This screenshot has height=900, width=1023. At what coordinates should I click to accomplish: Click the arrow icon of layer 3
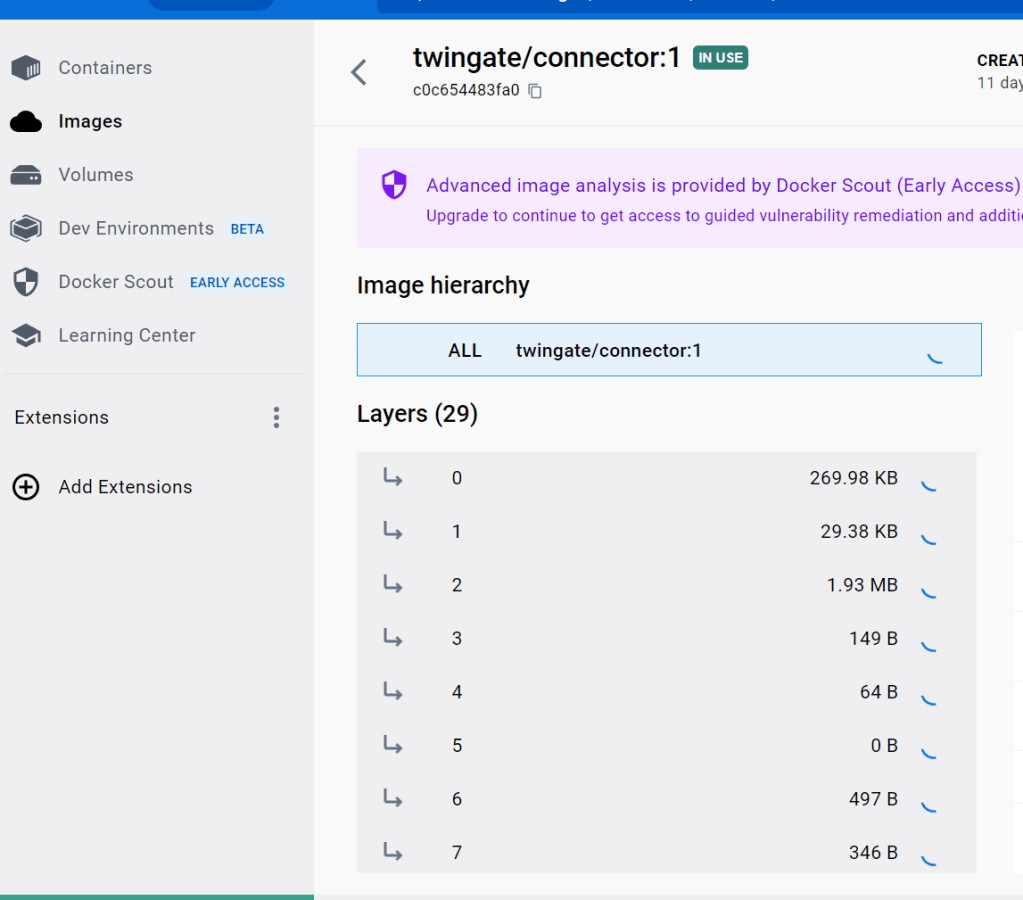[x=392, y=638]
